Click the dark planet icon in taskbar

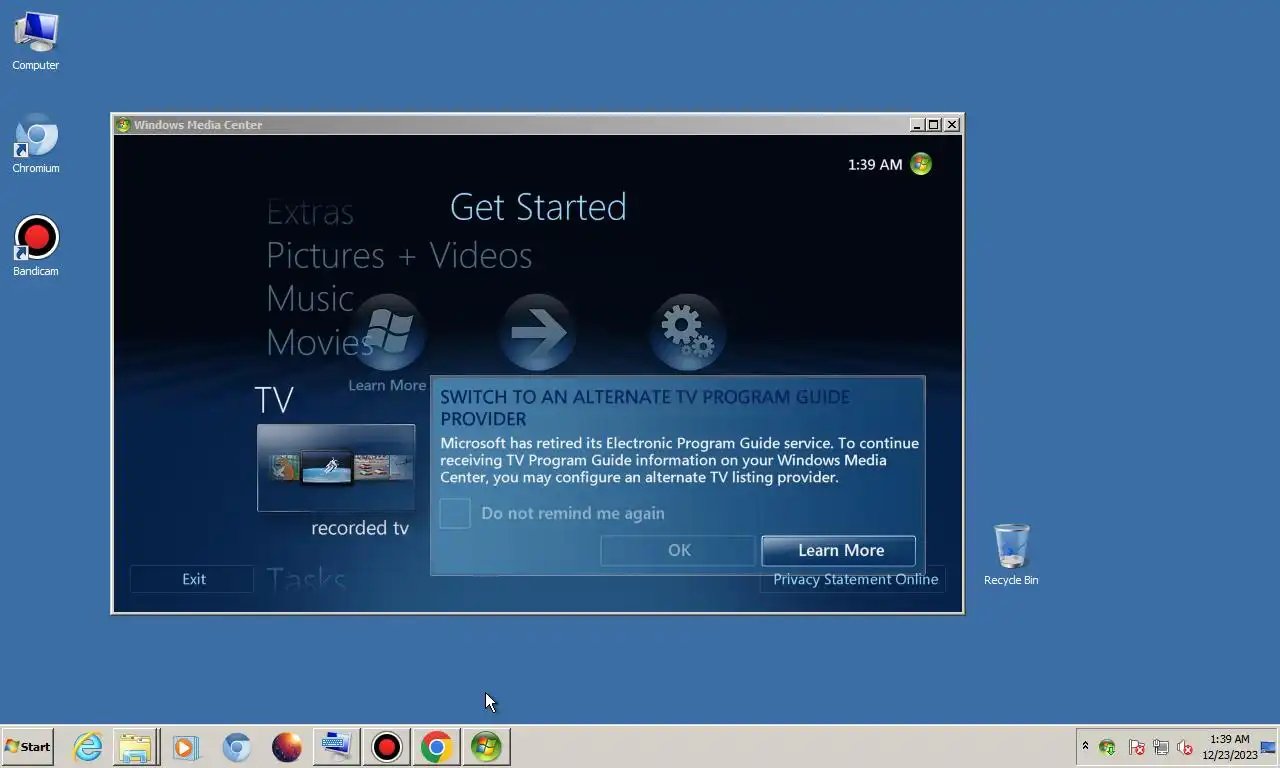click(286, 747)
